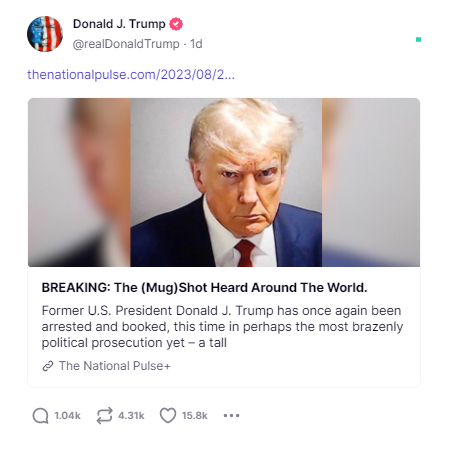Click the 1.04k reply count

[67, 416]
